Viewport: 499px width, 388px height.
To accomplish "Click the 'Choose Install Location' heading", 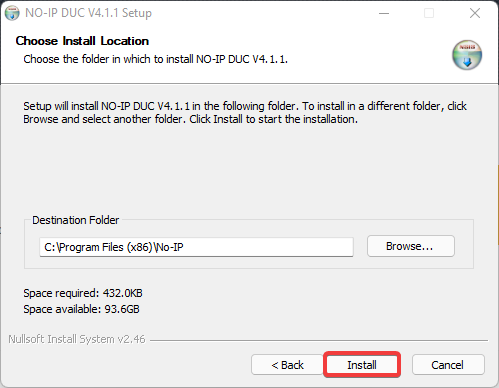I will [82, 41].
